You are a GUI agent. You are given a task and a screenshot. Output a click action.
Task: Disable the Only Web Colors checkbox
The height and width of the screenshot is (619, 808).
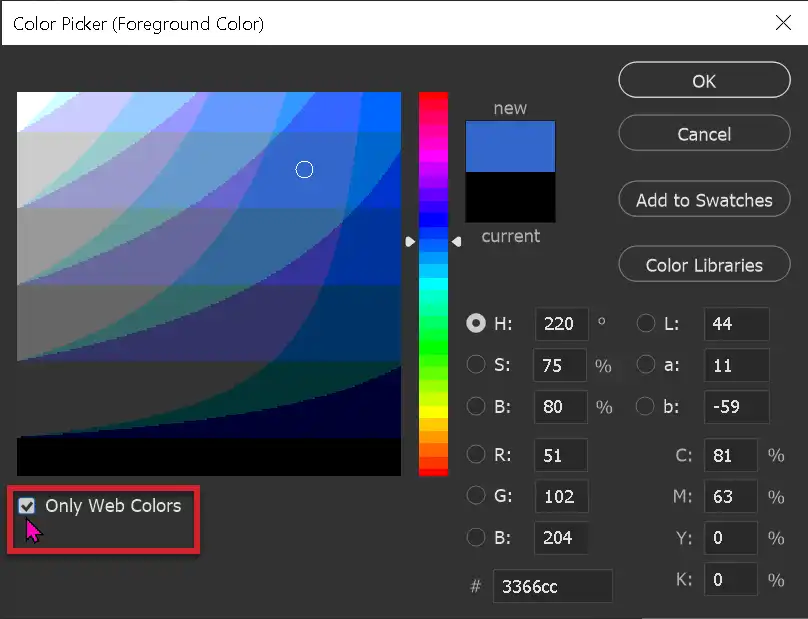point(27,507)
